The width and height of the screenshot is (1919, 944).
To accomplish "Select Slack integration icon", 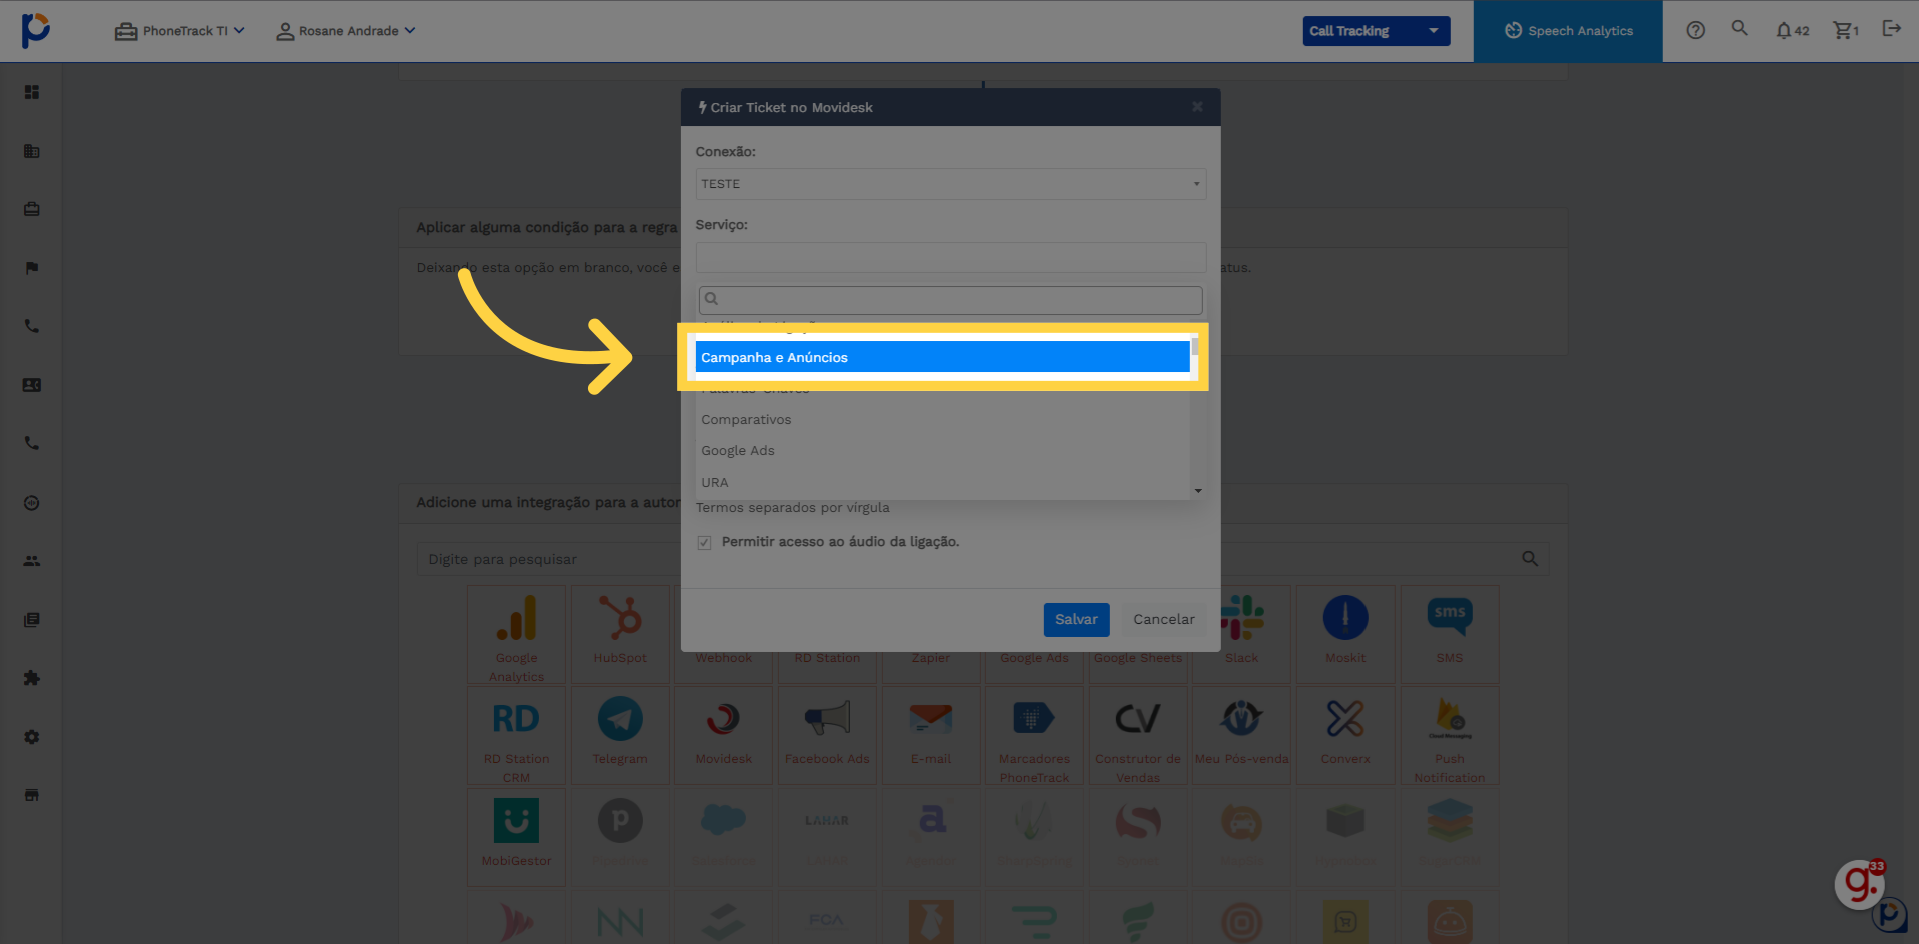I will [1242, 635].
